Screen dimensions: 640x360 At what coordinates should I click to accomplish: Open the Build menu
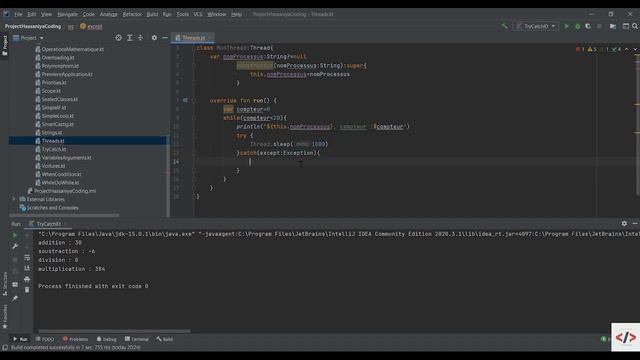152,14
